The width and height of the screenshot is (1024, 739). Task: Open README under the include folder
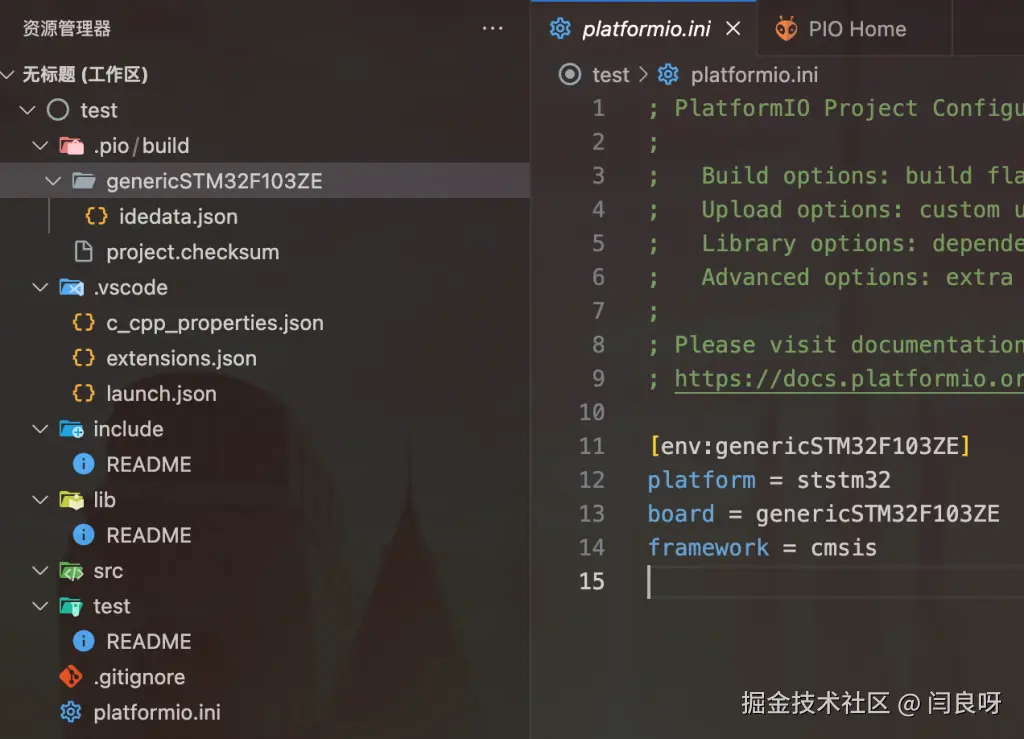point(149,464)
